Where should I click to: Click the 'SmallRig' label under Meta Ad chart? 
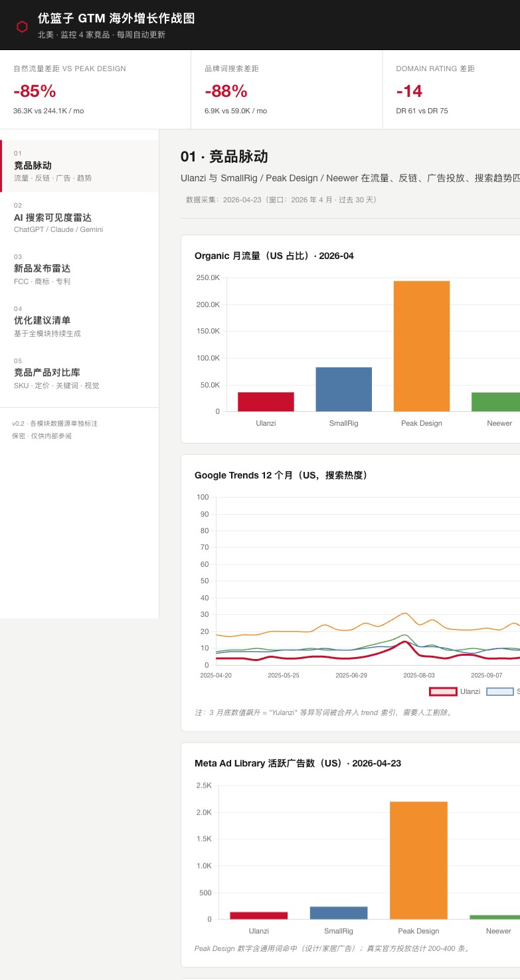[339, 931]
